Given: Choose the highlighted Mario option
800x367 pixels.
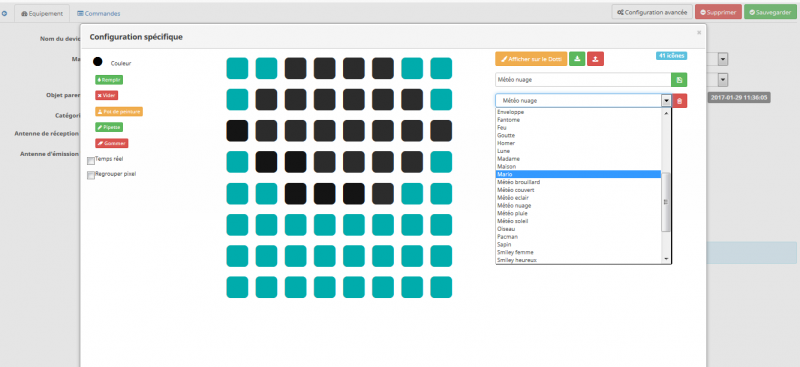Looking at the screenshot, I should click(x=578, y=174).
